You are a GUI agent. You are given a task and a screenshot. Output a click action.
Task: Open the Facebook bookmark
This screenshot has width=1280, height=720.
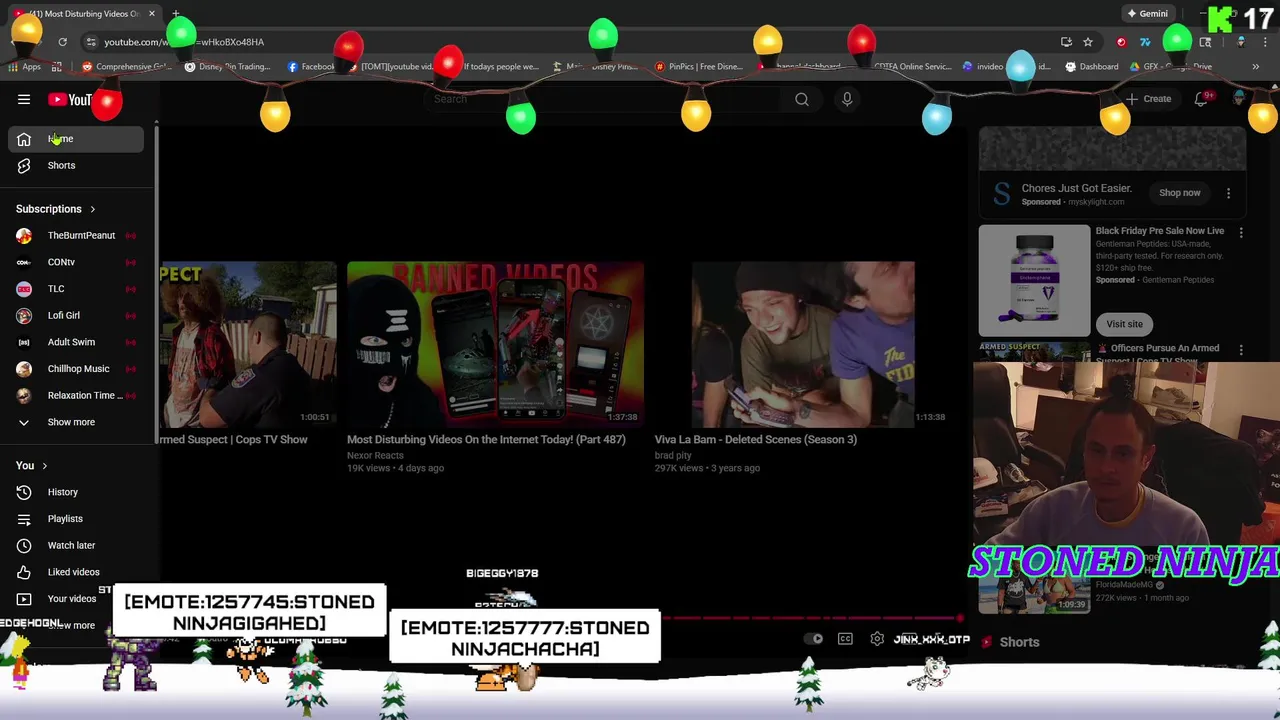(311, 67)
